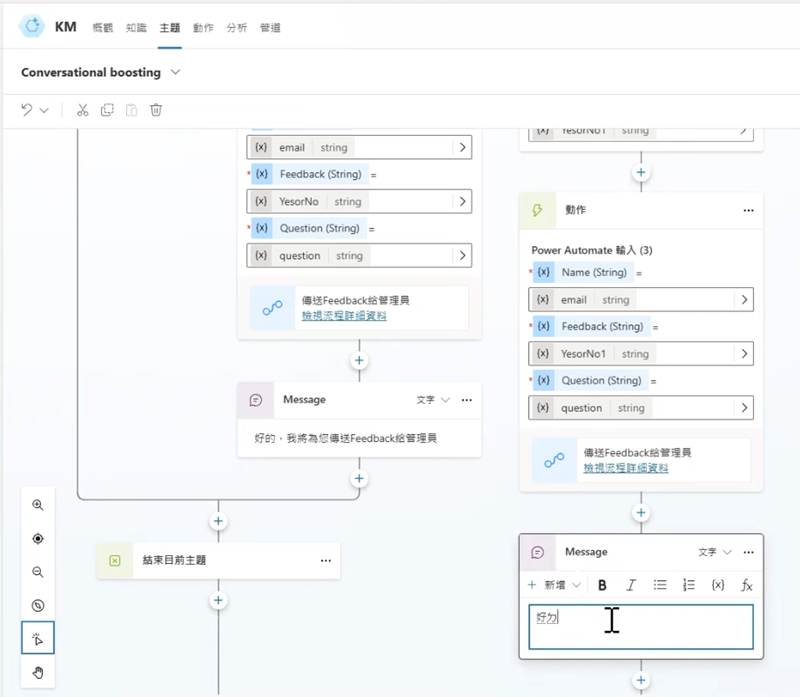Click the zoom out magnifier icon
Screen dimensions: 800x697
pos(38,572)
